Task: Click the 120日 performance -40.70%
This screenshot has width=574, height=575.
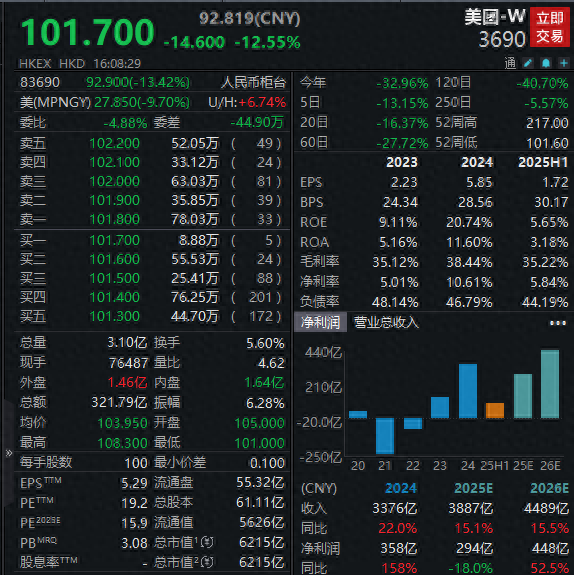Action: pos(542,83)
